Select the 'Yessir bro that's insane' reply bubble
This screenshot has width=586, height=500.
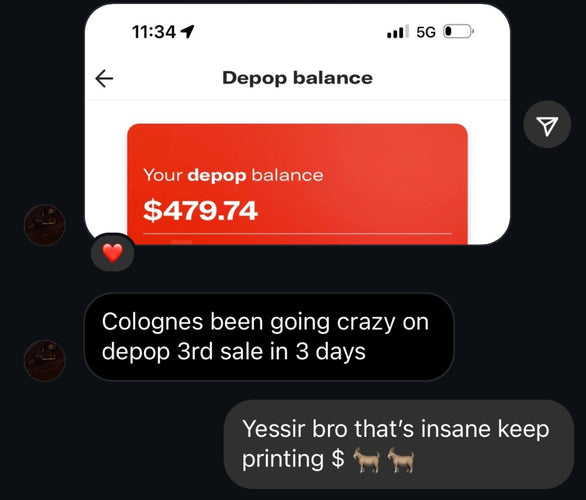click(x=399, y=444)
